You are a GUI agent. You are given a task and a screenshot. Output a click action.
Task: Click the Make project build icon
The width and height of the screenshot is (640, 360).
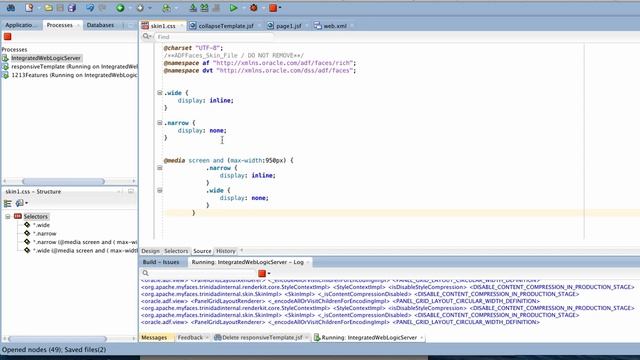193,7
